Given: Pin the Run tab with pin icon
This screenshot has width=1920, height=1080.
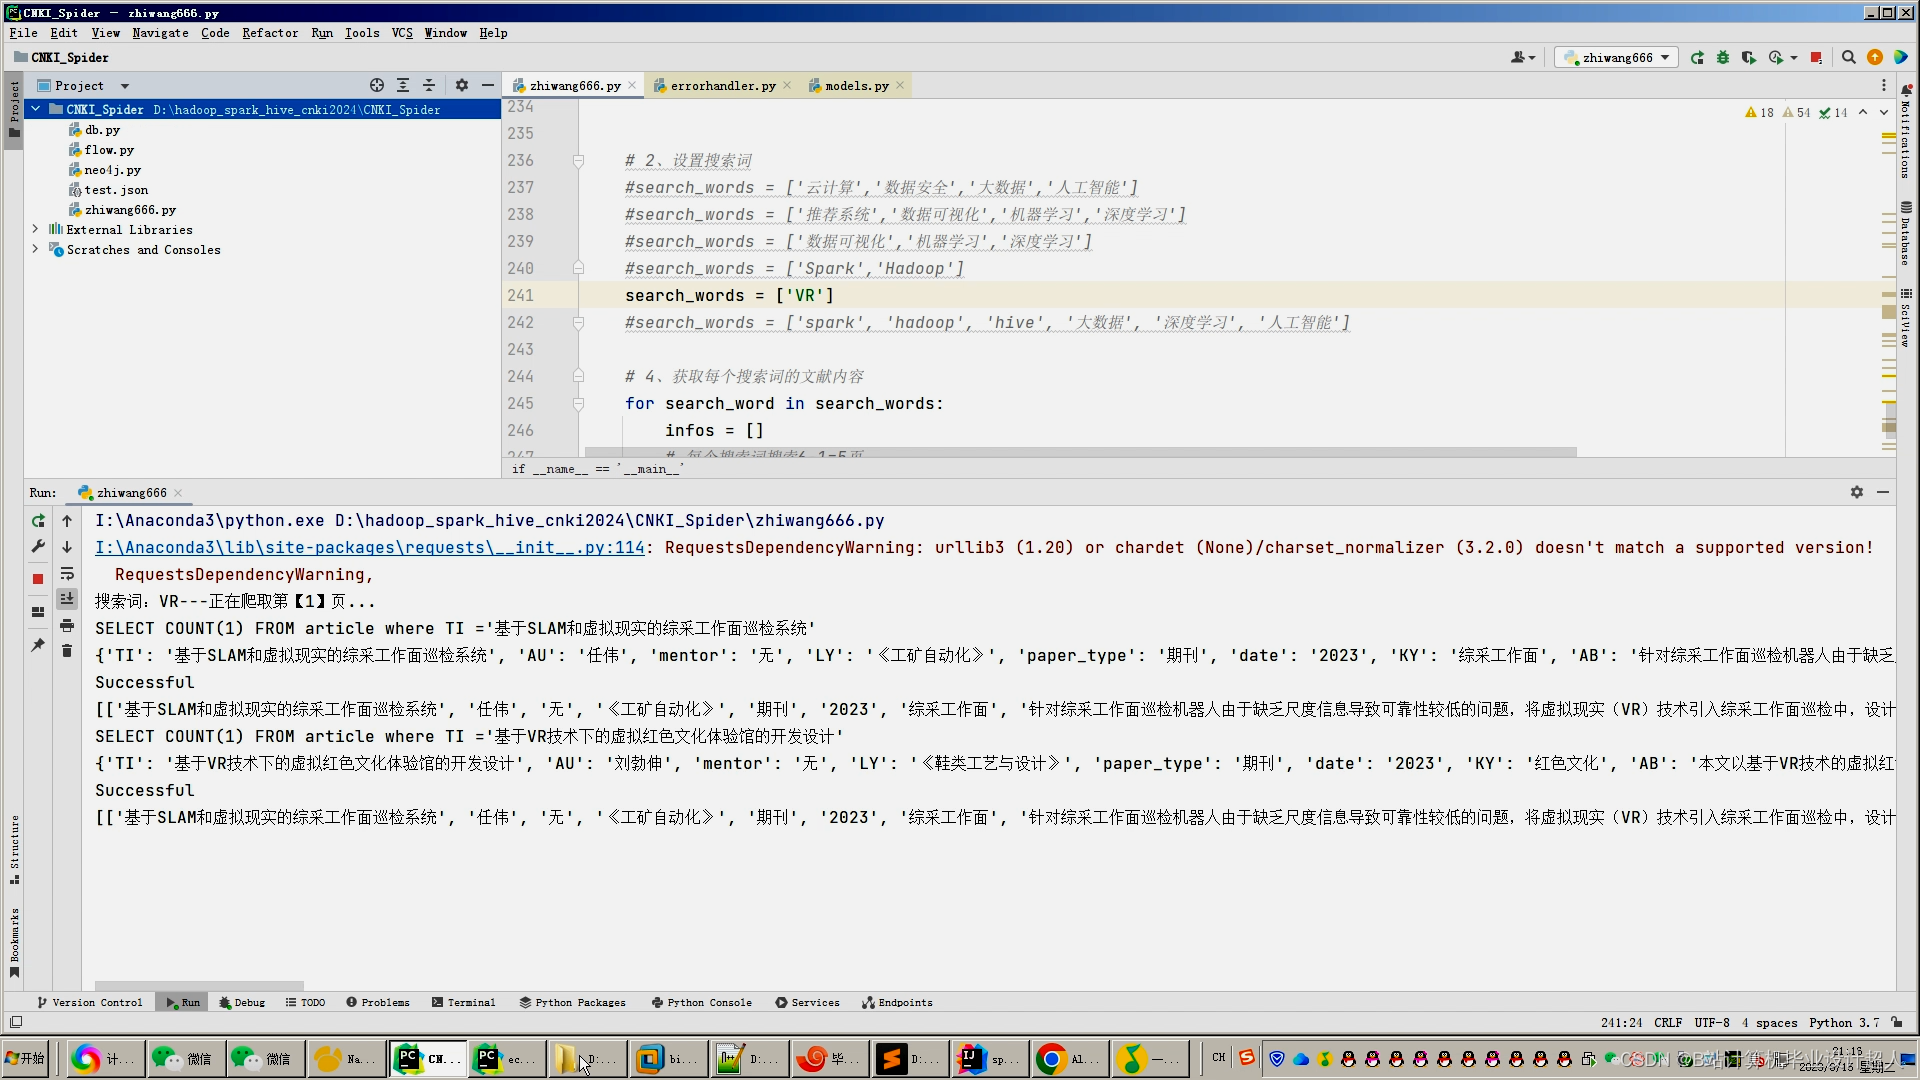Looking at the screenshot, I should (38, 646).
